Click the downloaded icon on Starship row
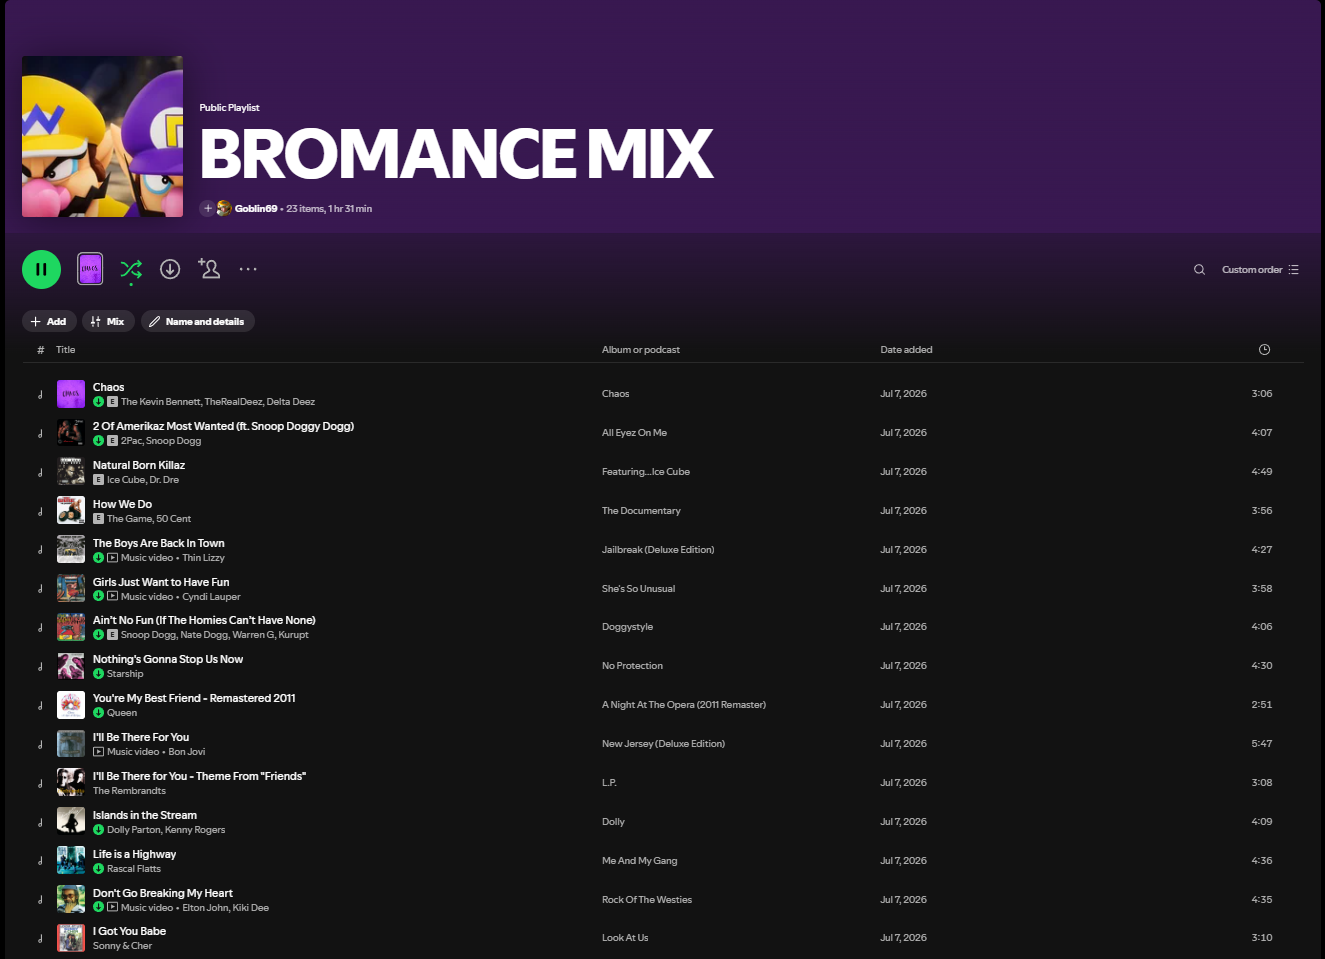The image size is (1325, 959). 99,674
